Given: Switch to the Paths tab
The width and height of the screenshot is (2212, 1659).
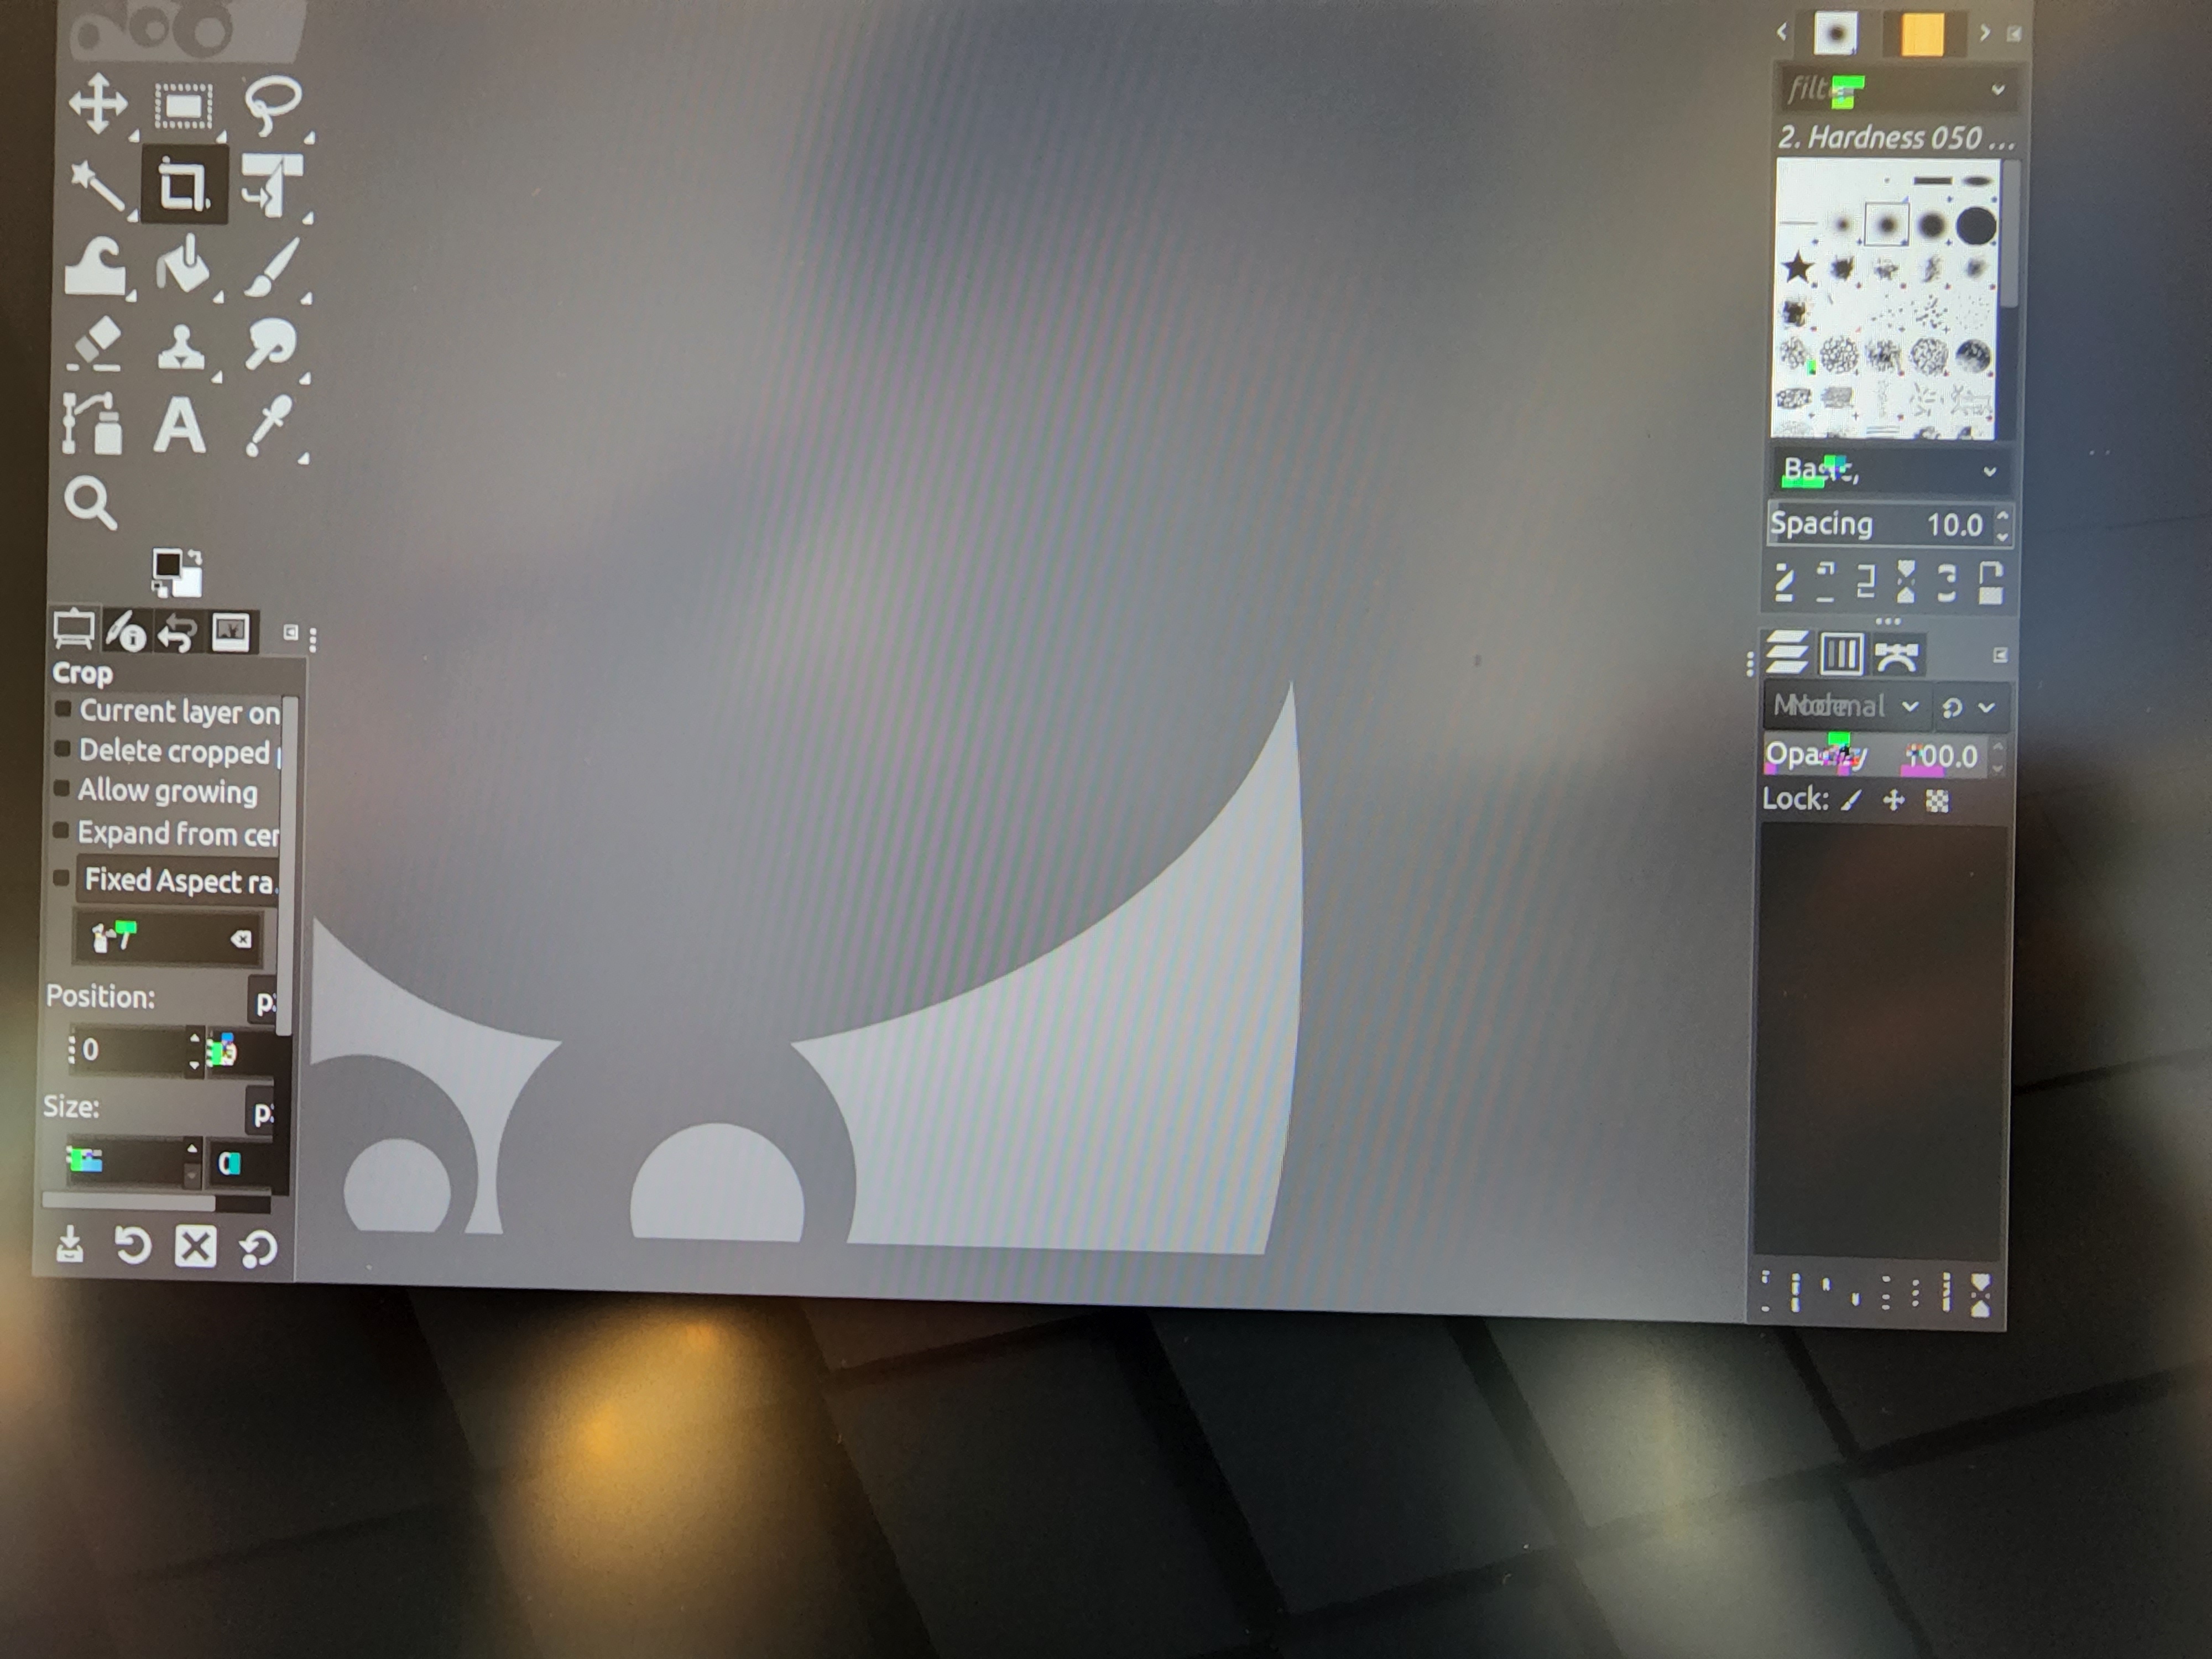Looking at the screenshot, I should pyautogui.click(x=1896, y=656).
